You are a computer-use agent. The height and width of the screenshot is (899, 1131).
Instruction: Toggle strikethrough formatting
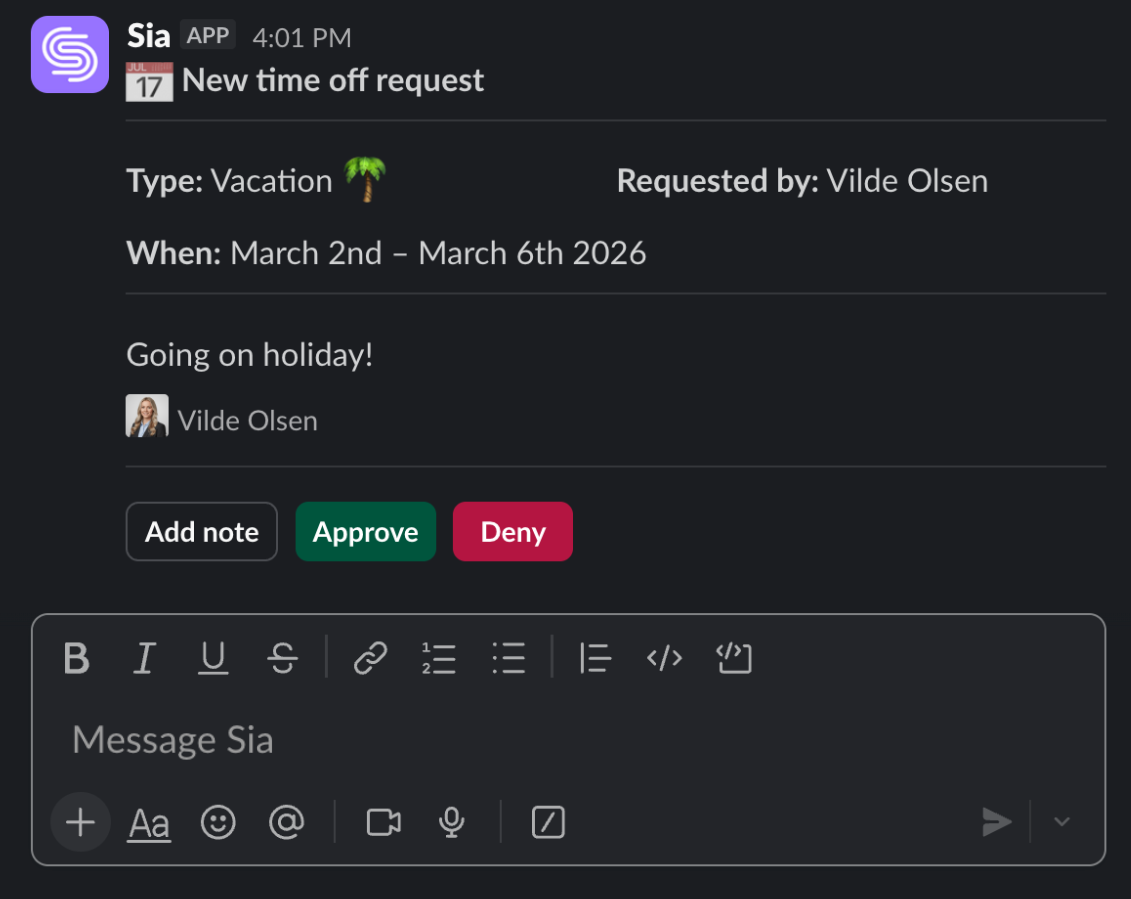(x=283, y=658)
